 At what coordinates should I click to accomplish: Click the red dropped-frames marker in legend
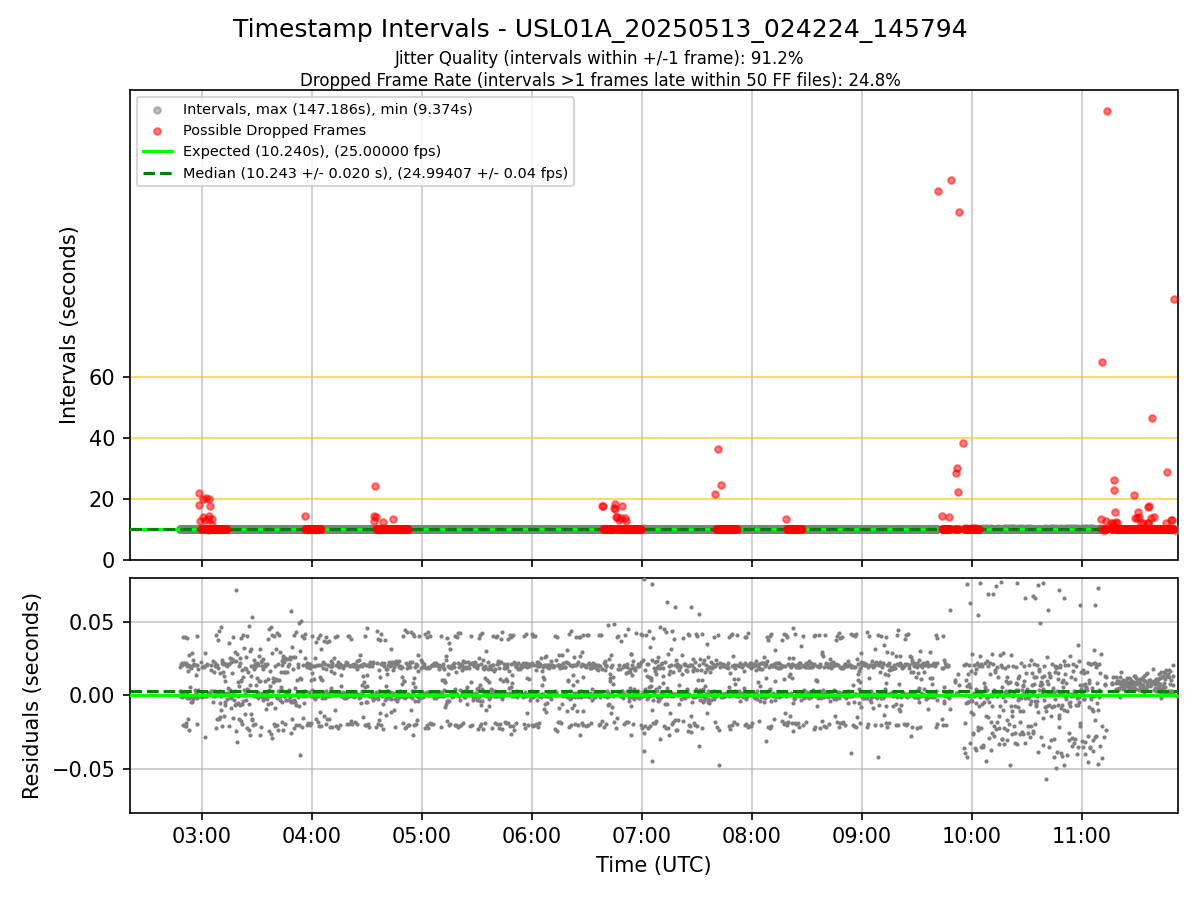[157, 130]
